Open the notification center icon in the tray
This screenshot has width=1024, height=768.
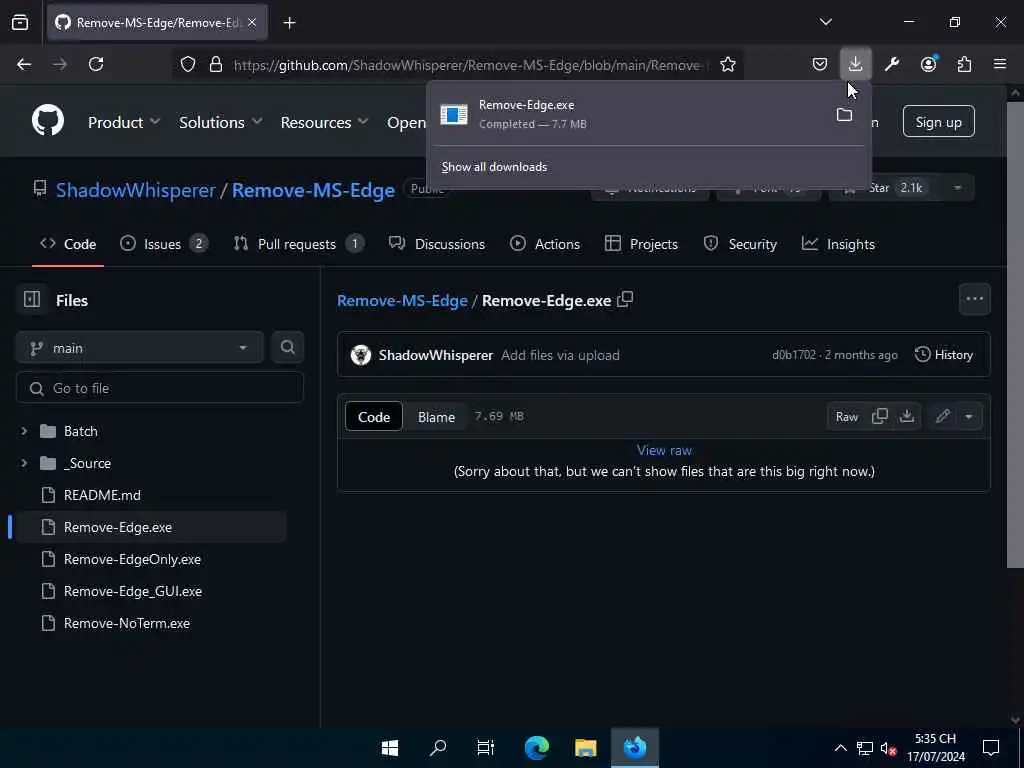coord(991,747)
